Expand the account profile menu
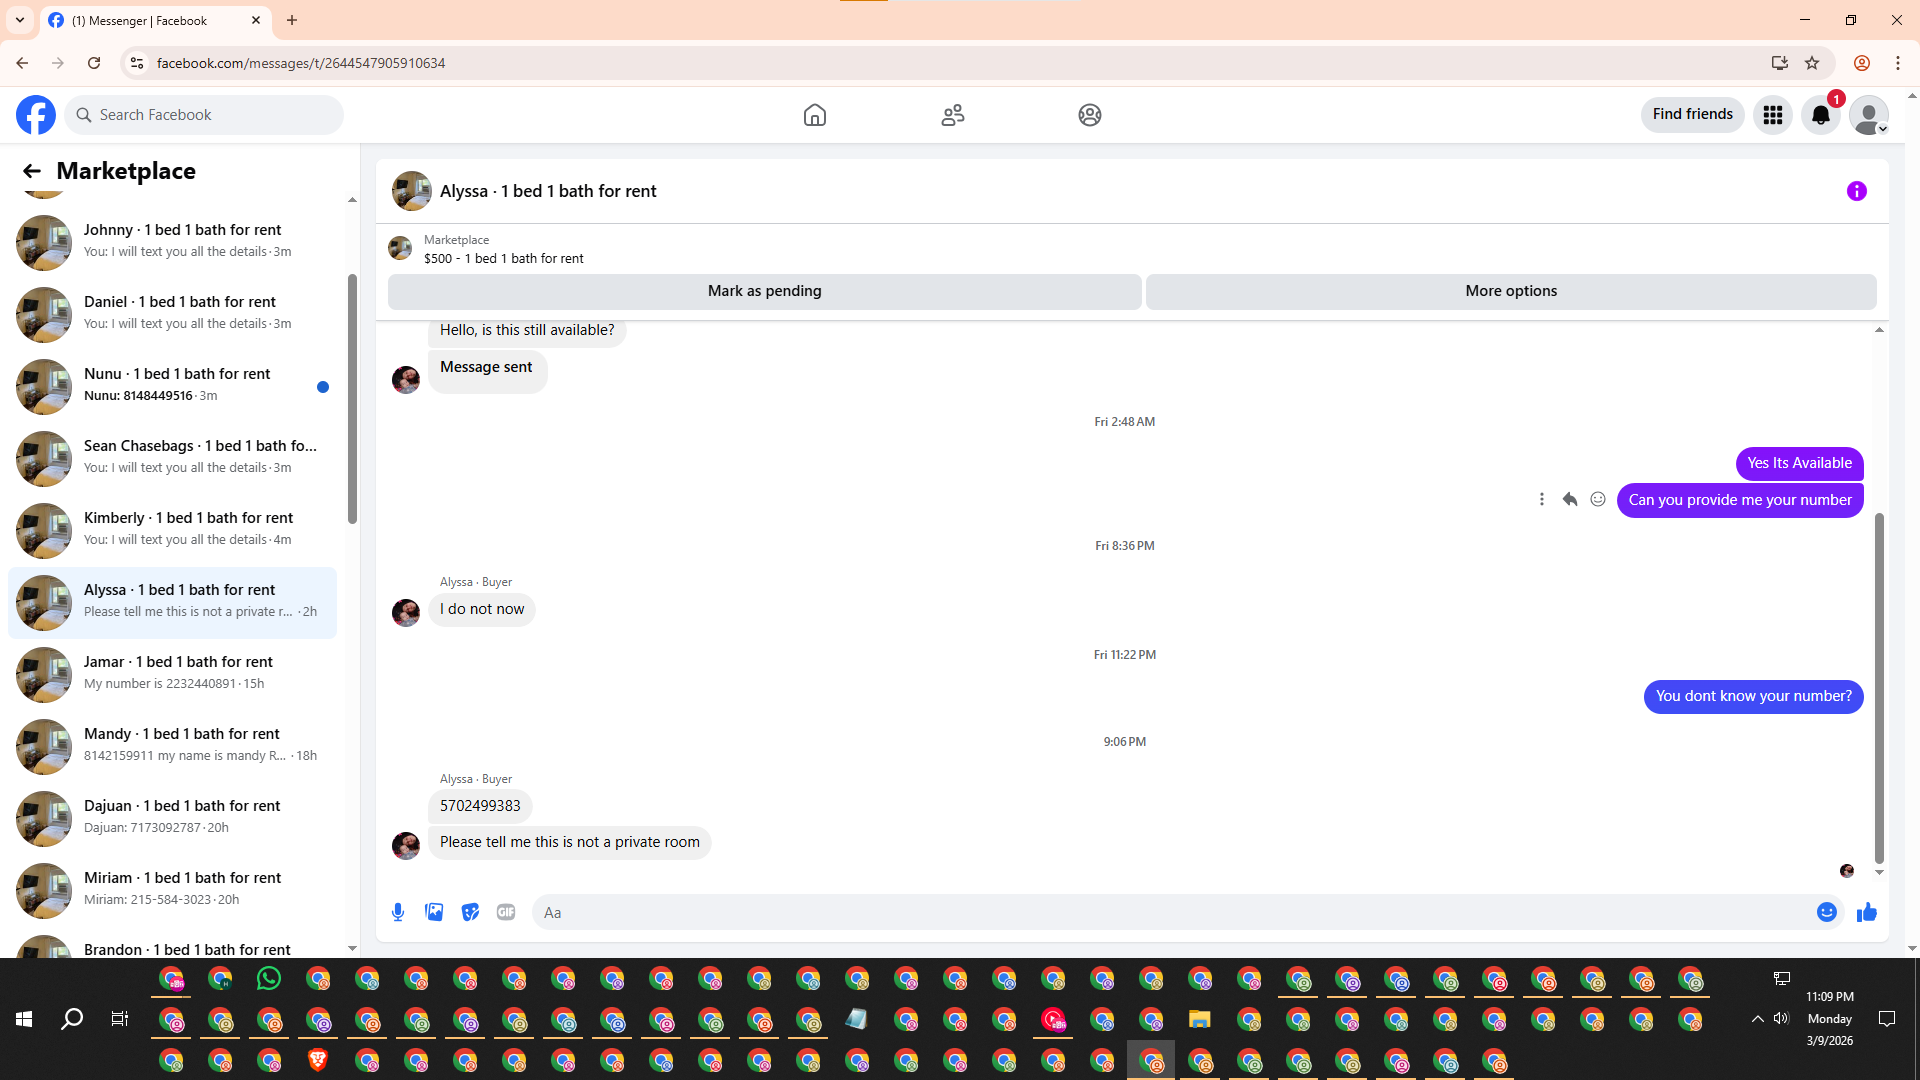Viewport: 1920px width, 1080px height. pyautogui.click(x=1868, y=115)
